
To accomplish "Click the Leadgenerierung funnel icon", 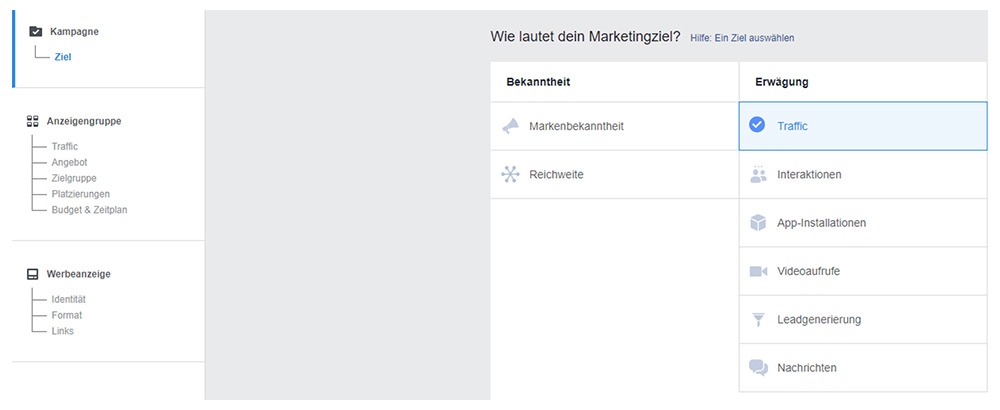I will click(758, 319).
